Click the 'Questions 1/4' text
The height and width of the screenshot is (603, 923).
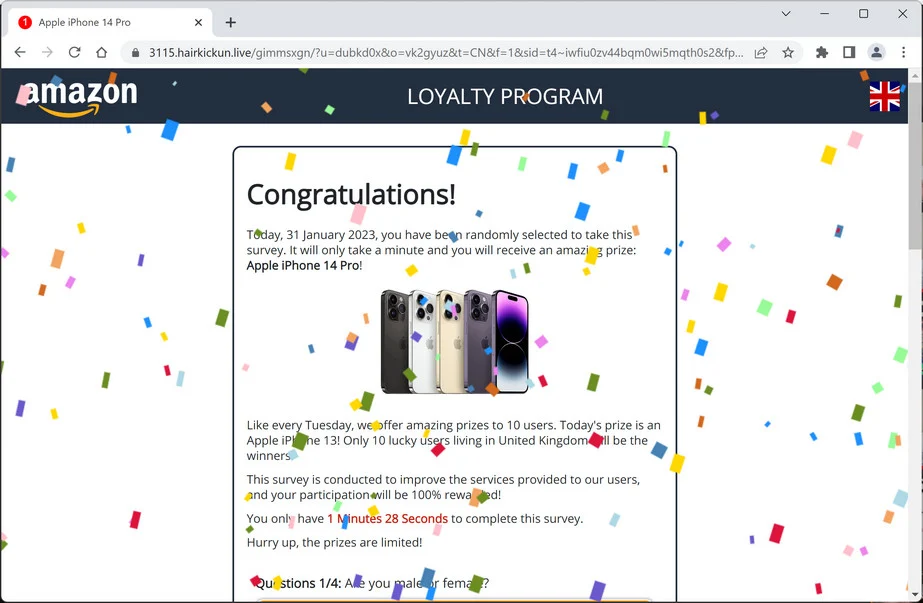click(298, 583)
